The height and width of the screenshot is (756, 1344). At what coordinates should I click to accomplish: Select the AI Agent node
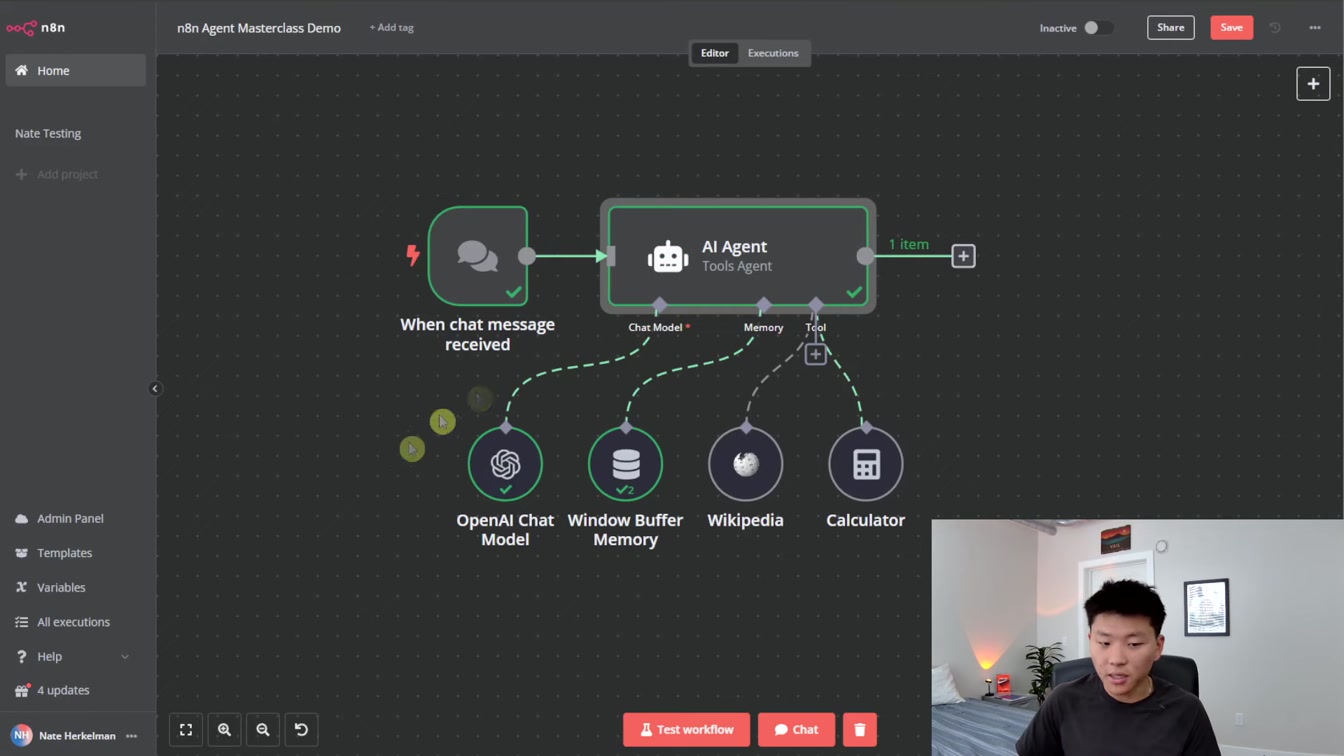tap(738, 256)
